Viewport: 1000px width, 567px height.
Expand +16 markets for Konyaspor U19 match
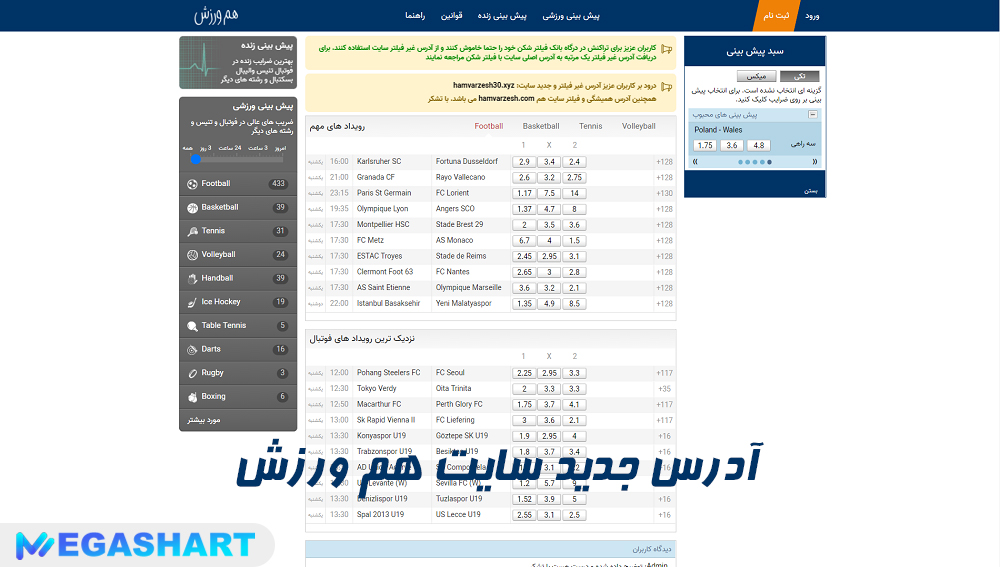665,436
